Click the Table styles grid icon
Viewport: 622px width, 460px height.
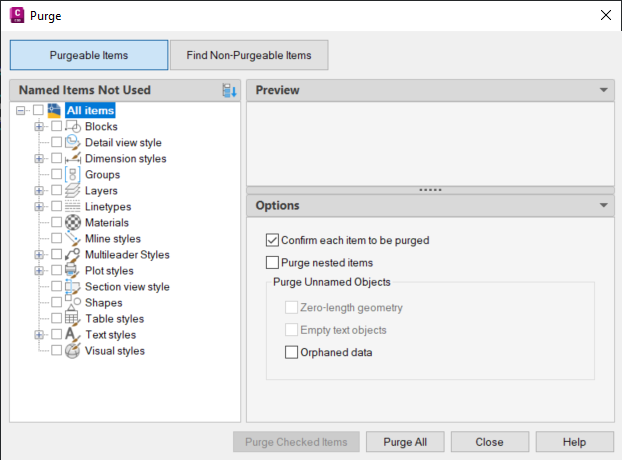coord(73,318)
